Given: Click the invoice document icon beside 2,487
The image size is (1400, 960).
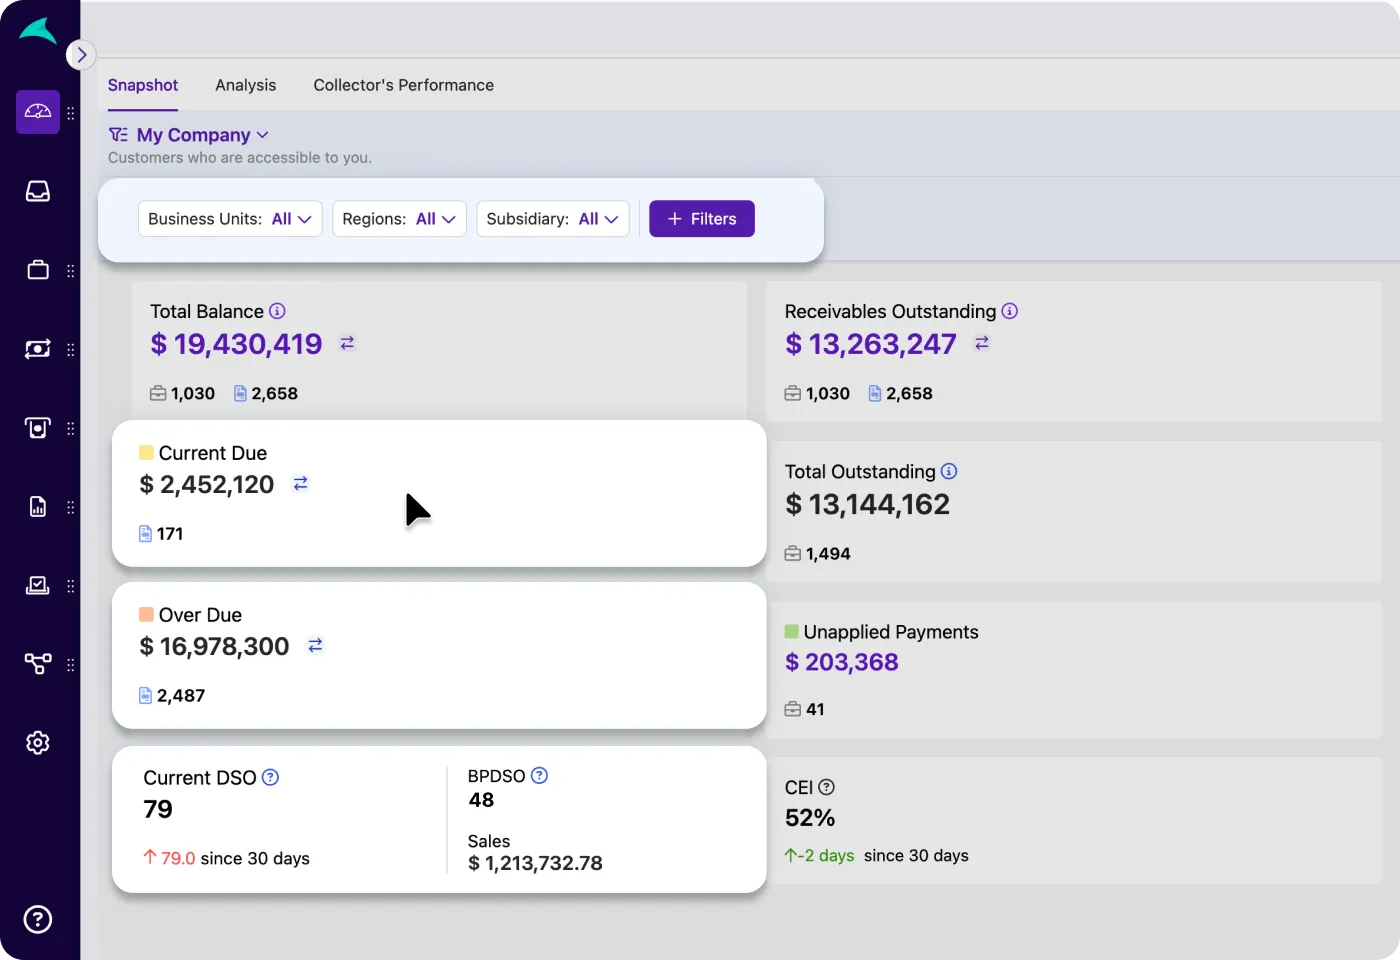Looking at the screenshot, I should pyautogui.click(x=145, y=696).
